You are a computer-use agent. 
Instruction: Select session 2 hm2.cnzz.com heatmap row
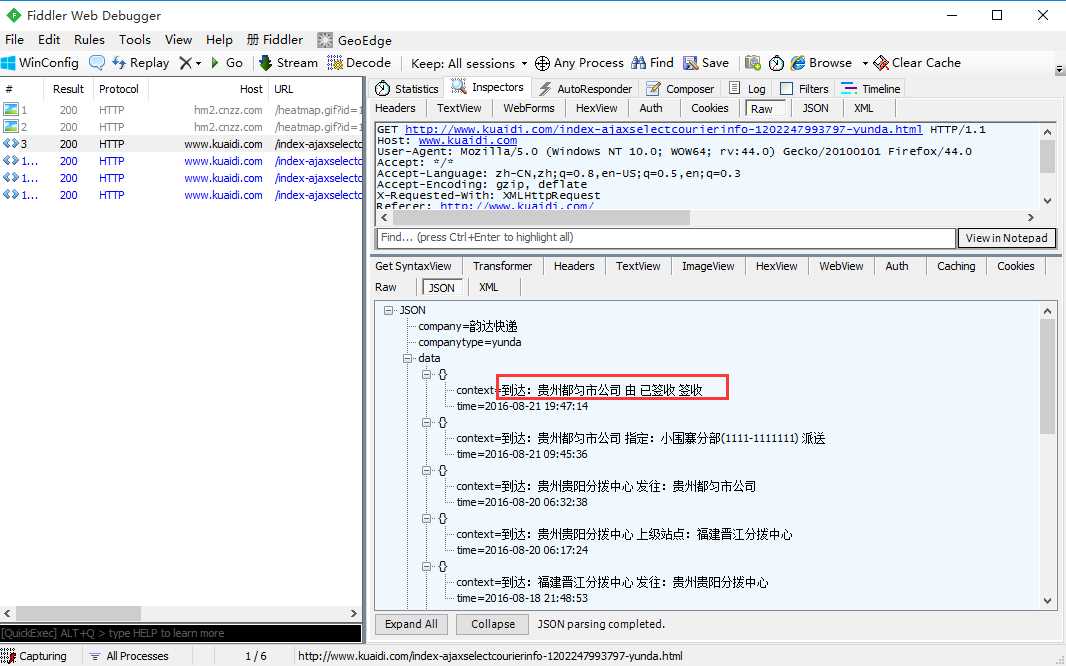point(182,127)
